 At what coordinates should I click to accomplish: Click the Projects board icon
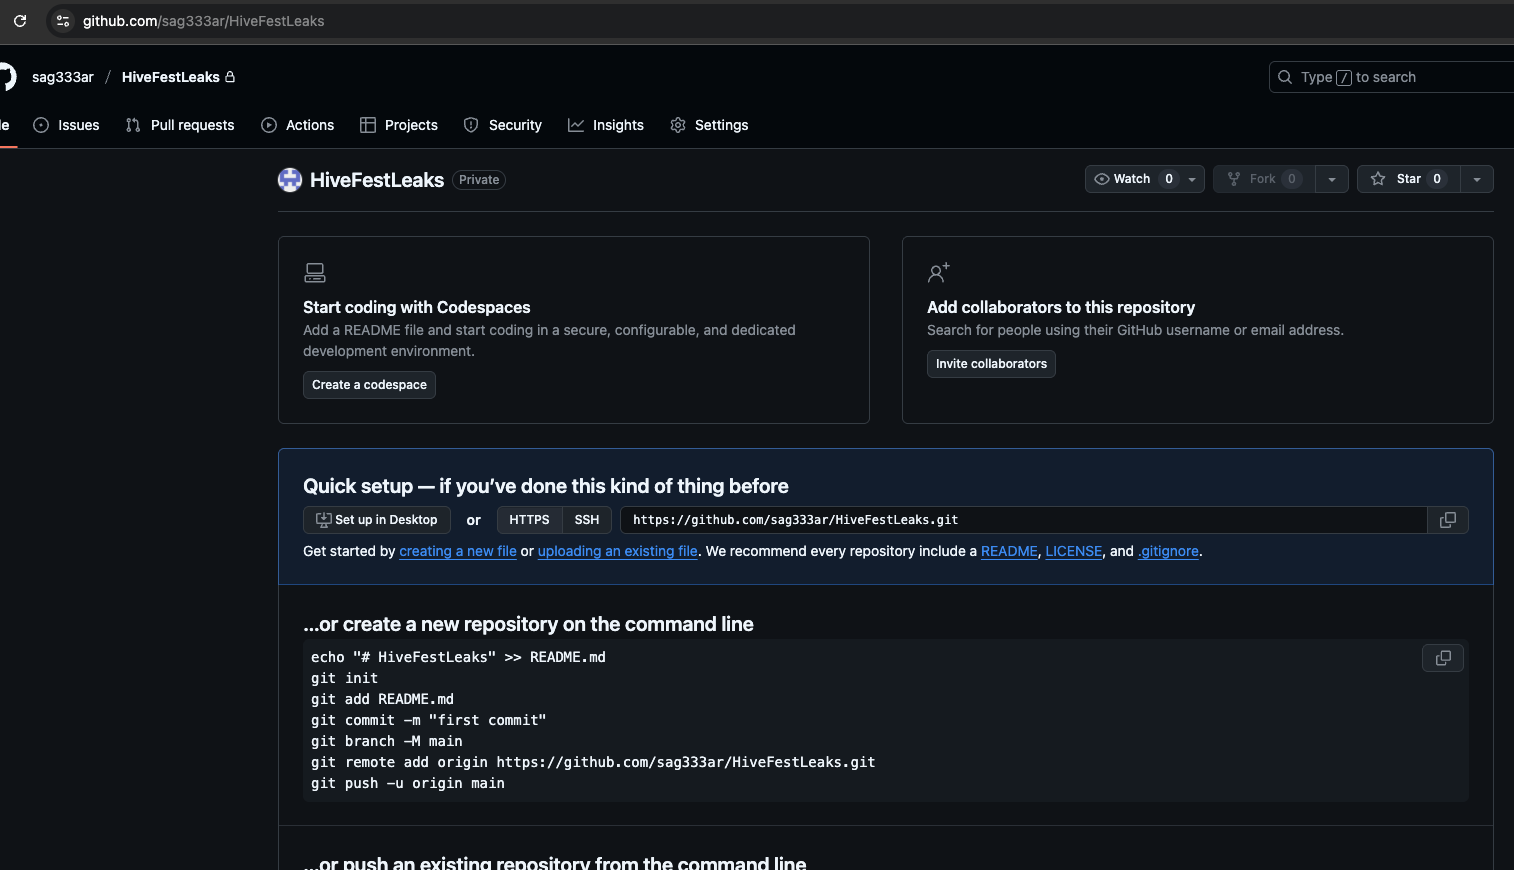point(367,125)
